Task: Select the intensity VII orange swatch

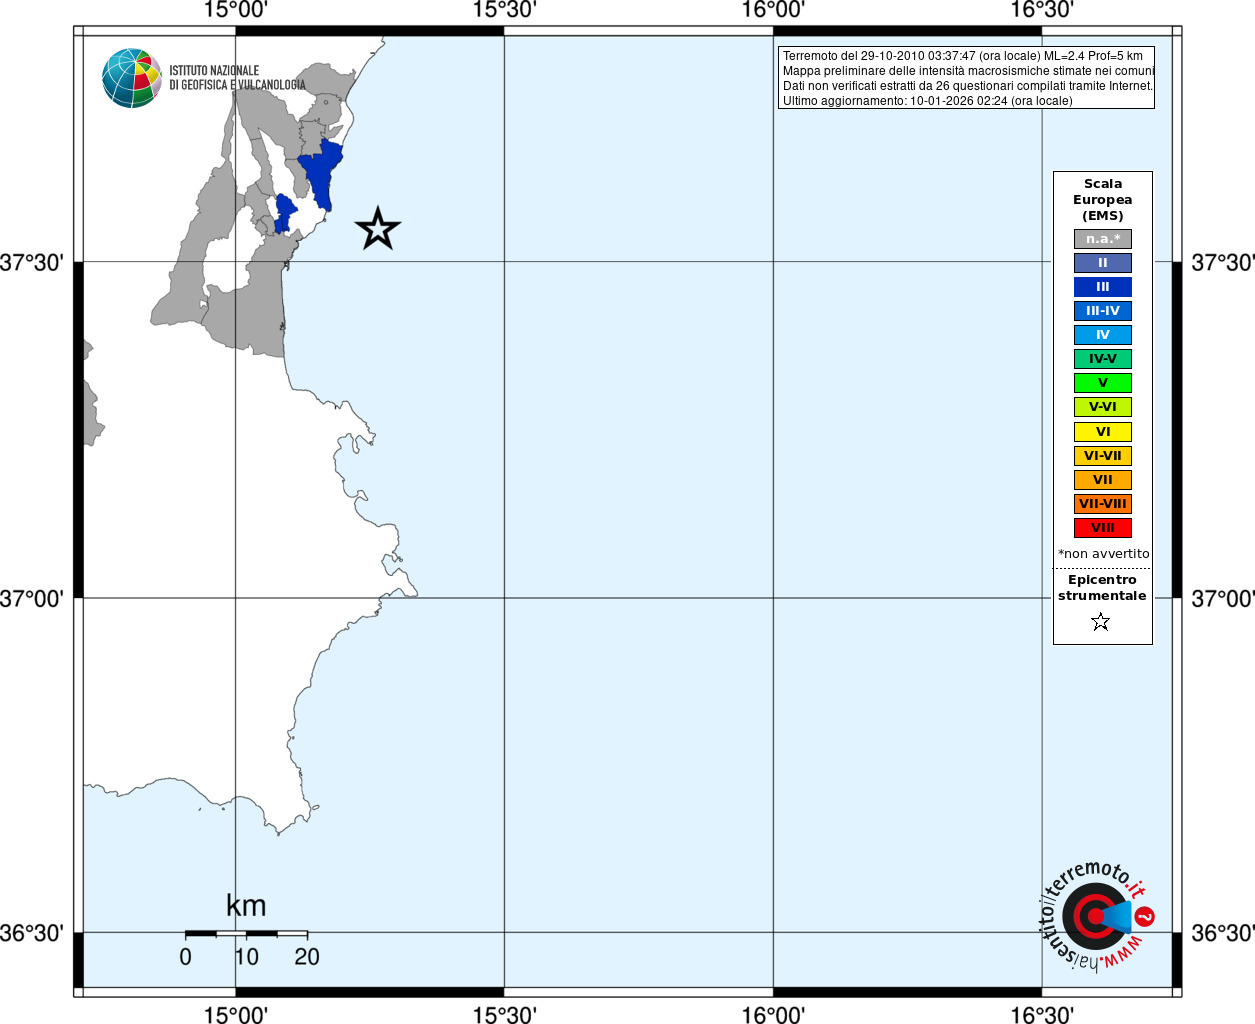Action: tap(1103, 480)
